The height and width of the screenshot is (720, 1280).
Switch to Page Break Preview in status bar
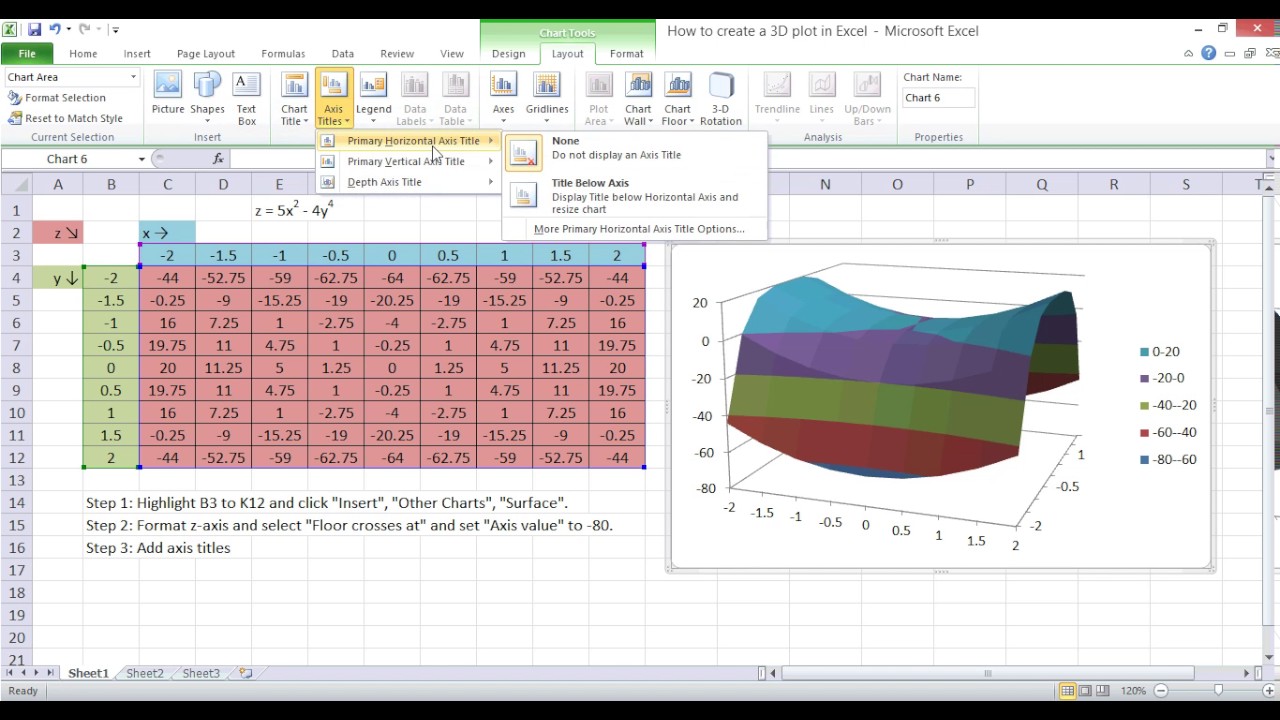coord(1102,691)
